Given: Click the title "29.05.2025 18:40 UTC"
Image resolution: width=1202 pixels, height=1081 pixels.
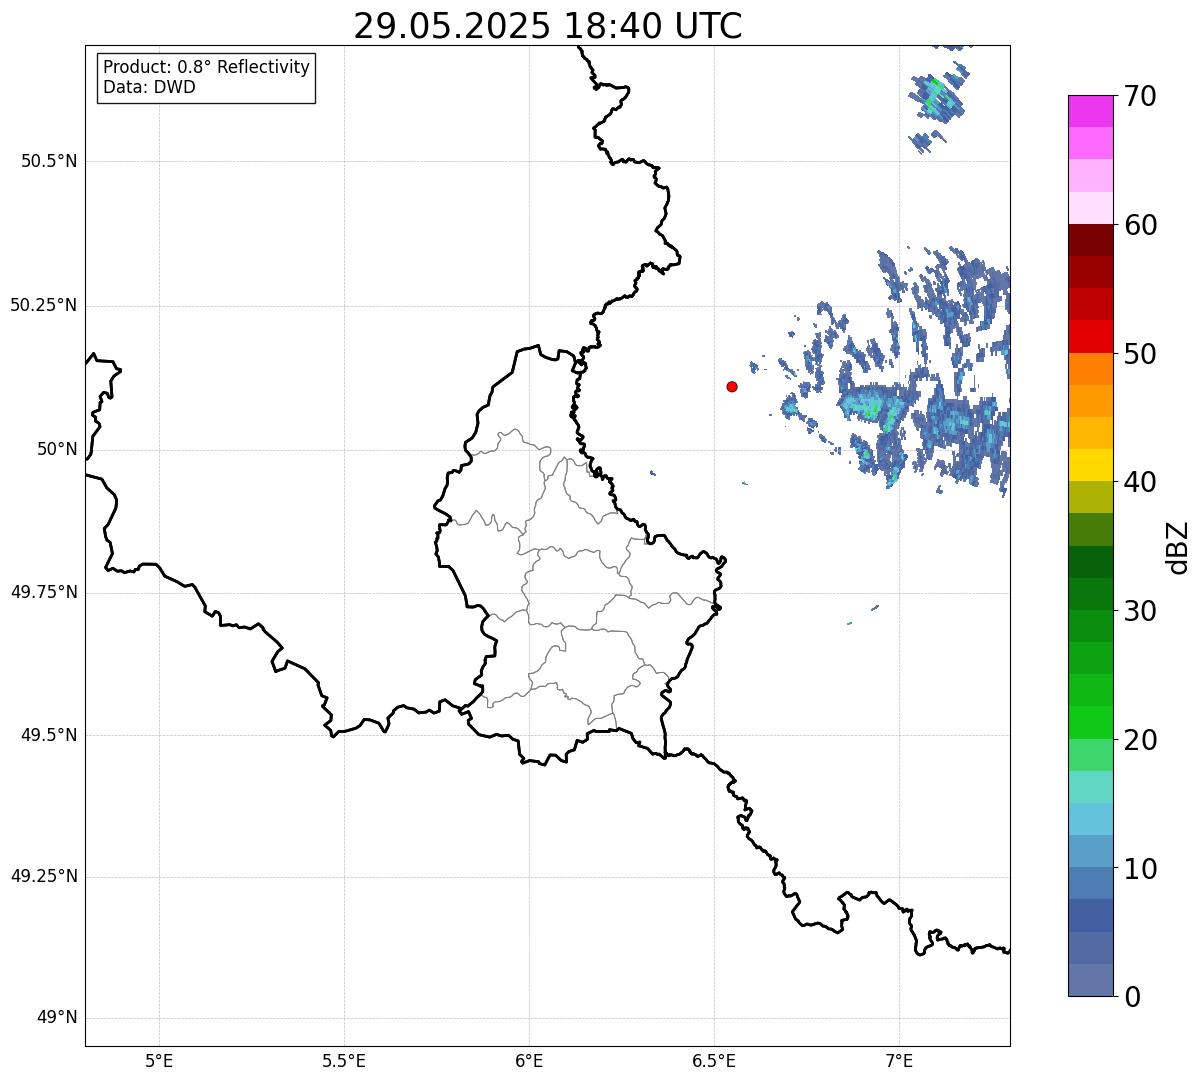Looking at the screenshot, I should (548, 26).
